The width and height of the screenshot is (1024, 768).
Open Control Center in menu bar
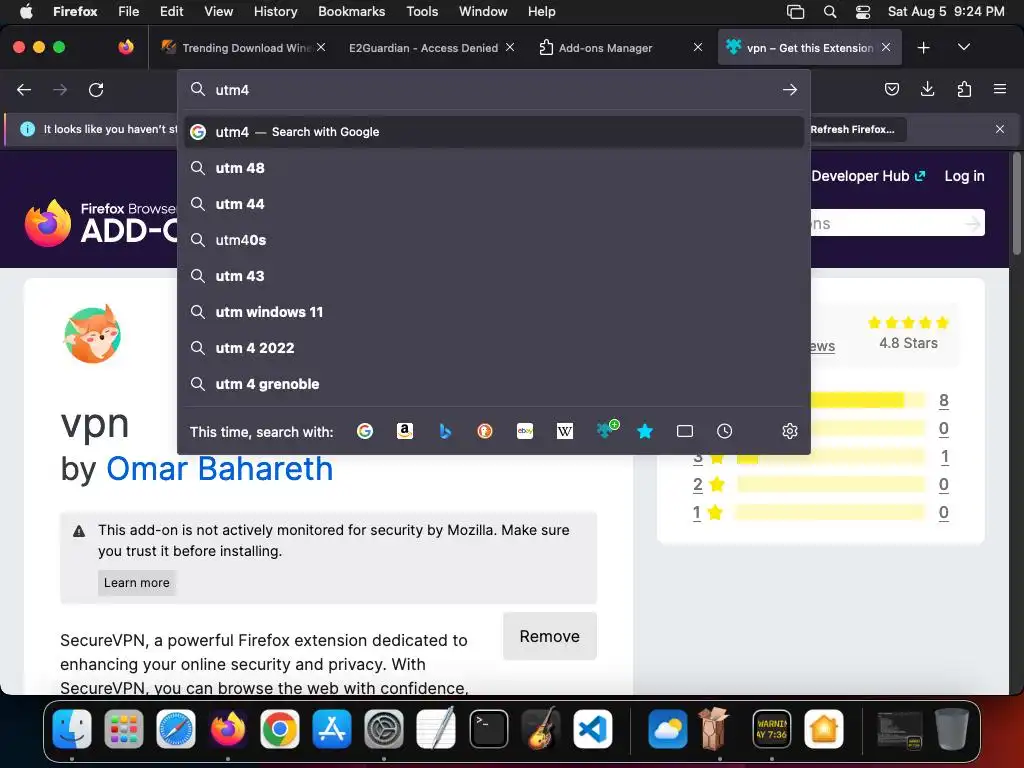pos(863,12)
